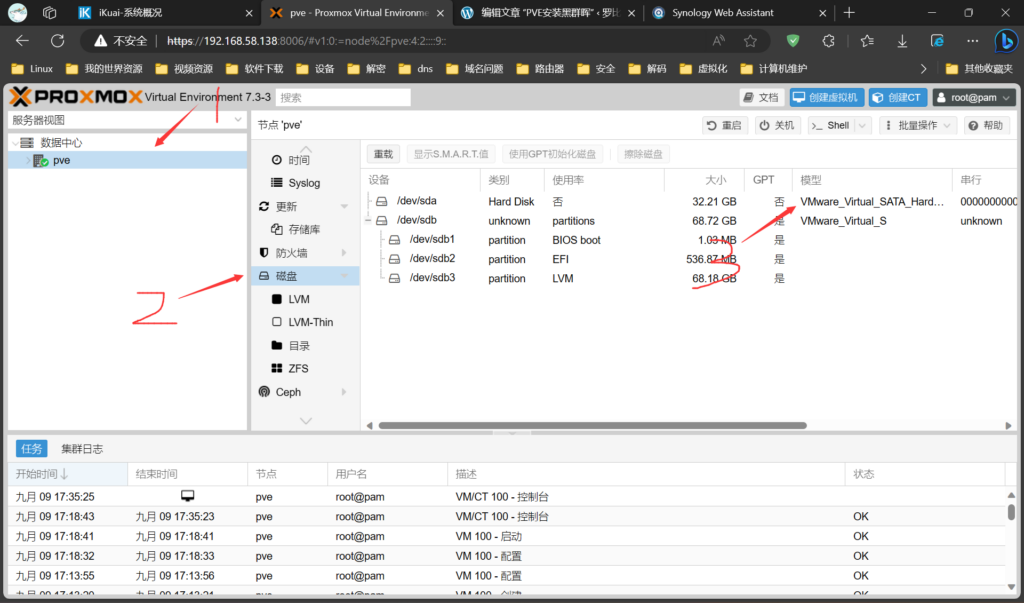Open the root@pam user dropdown
Image resolution: width=1024 pixels, height=603 pixels.
(x=974, y=97)
